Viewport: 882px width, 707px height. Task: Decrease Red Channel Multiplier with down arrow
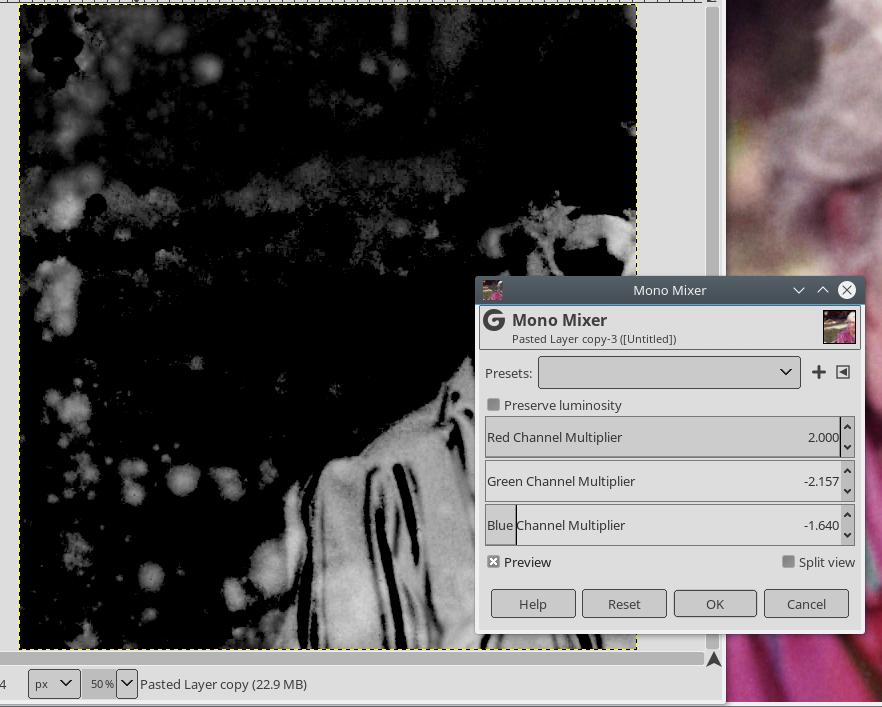(848, 447)
